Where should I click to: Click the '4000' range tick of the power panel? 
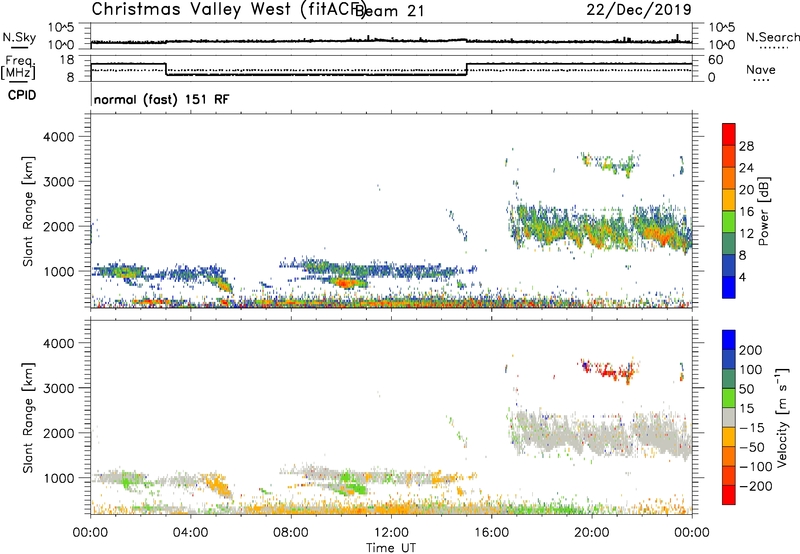click(x=59, y=137)
